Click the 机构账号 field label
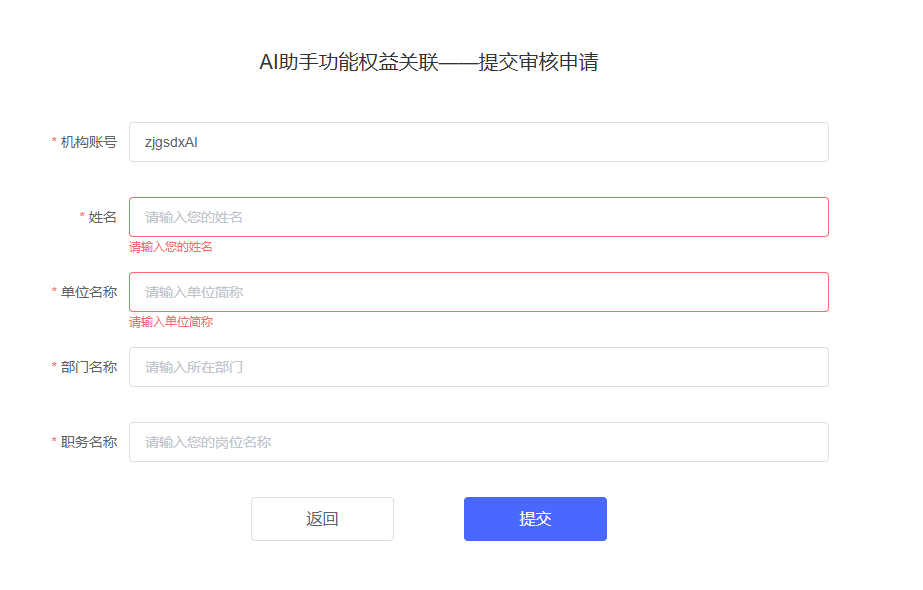Viewport: 923px width, 590px height. 89,142
